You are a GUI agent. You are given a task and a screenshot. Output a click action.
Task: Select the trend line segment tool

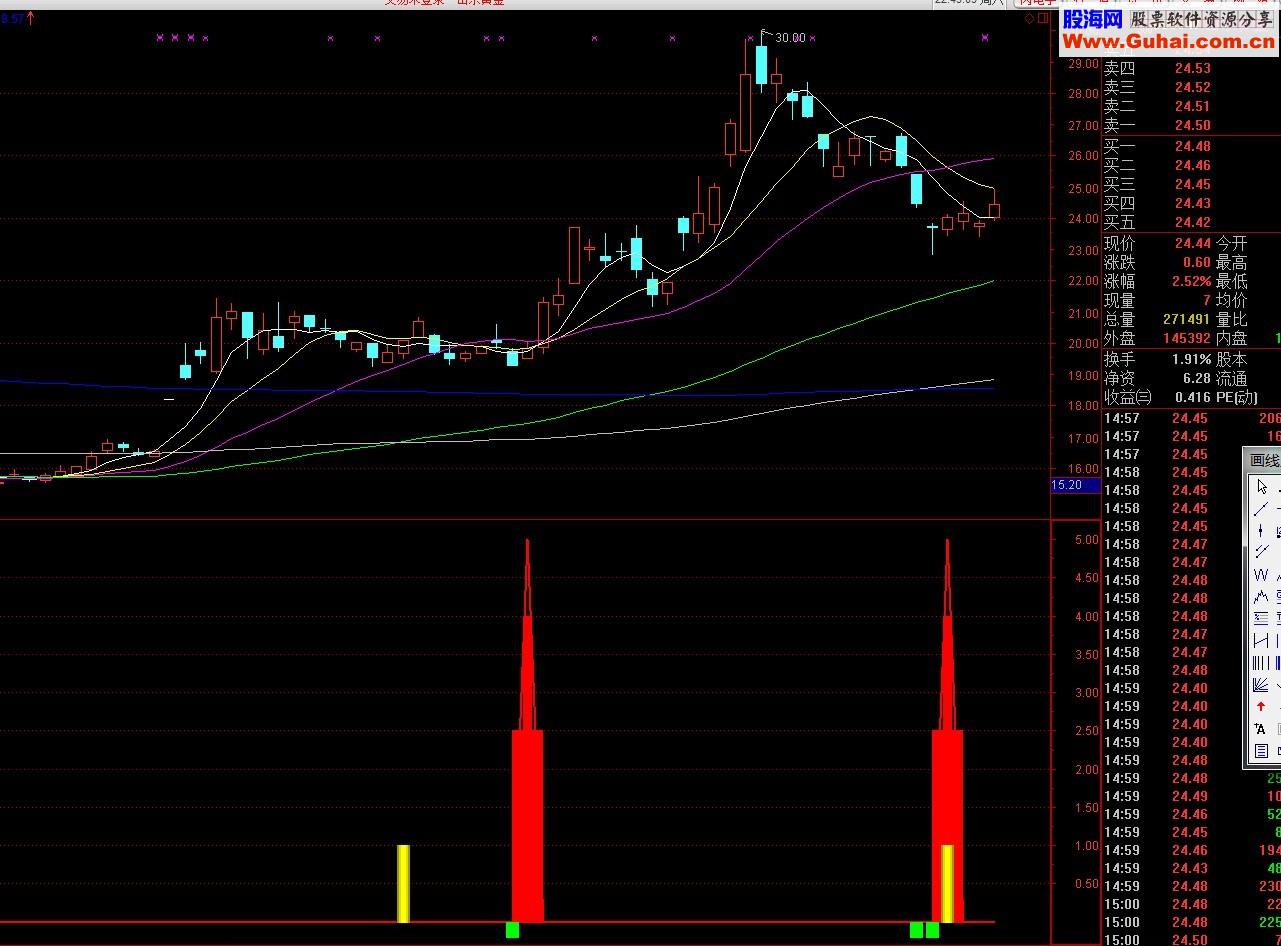coord(1261,509)
